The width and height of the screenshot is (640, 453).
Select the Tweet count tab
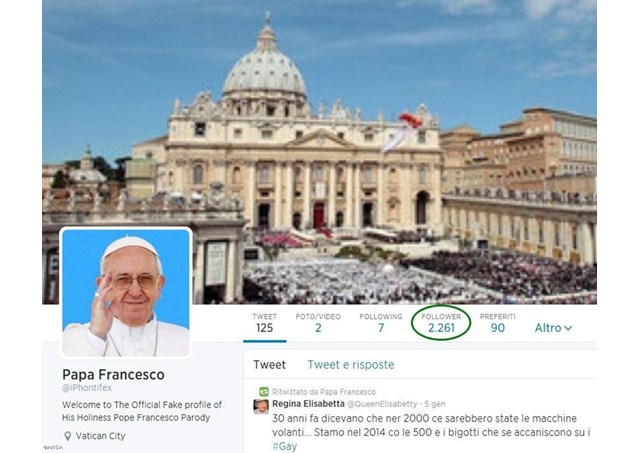point(264,323)
